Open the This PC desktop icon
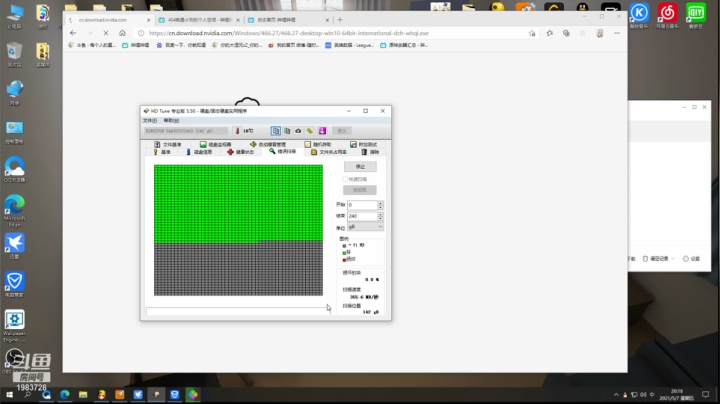 point(14,17)
